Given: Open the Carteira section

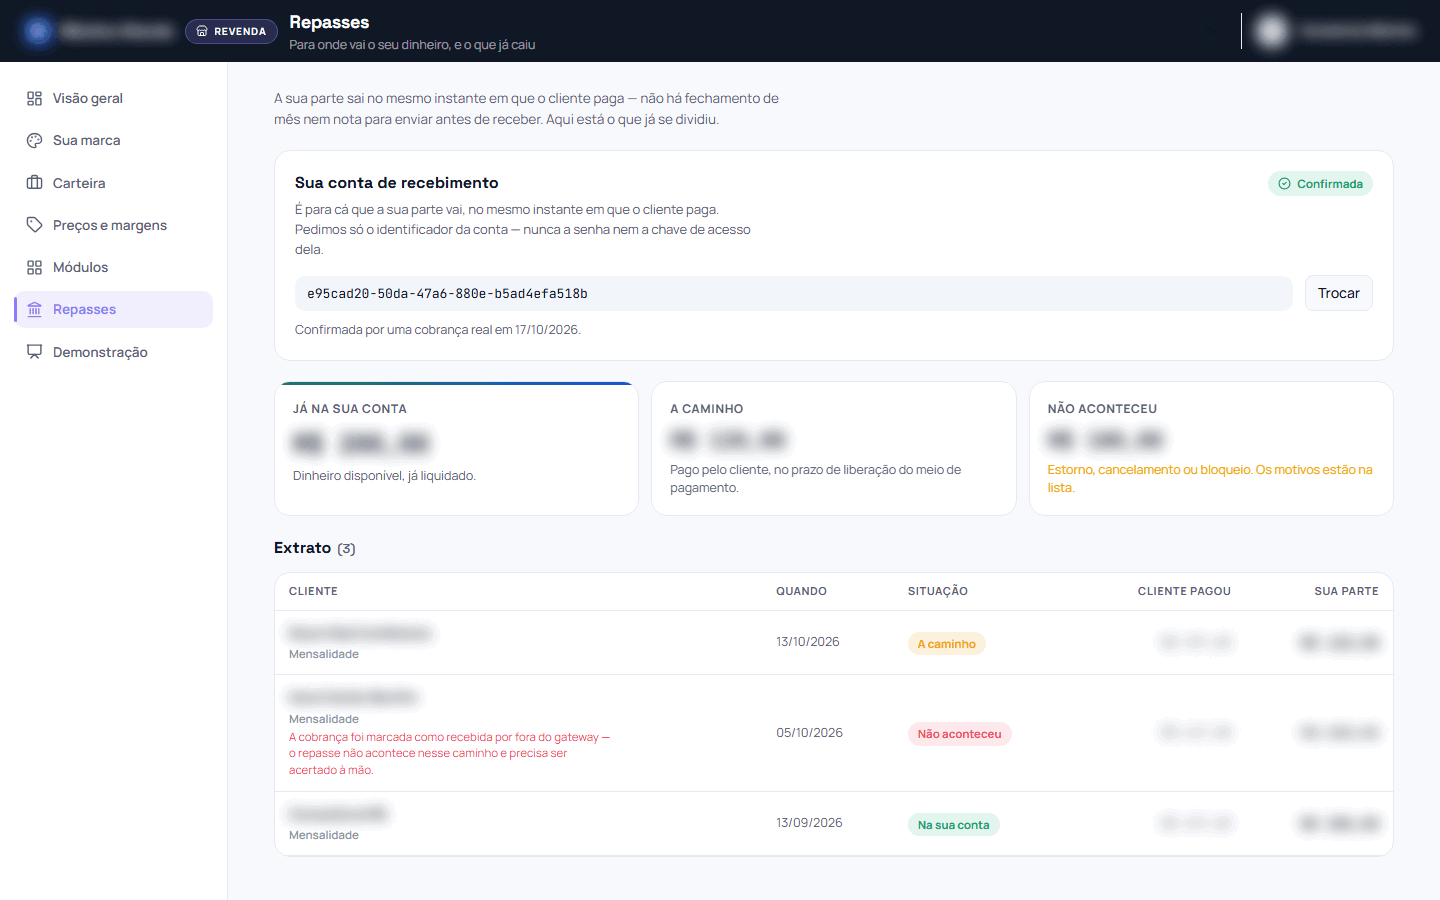Looking at the screenshot, I should click(x=113, y=183).
